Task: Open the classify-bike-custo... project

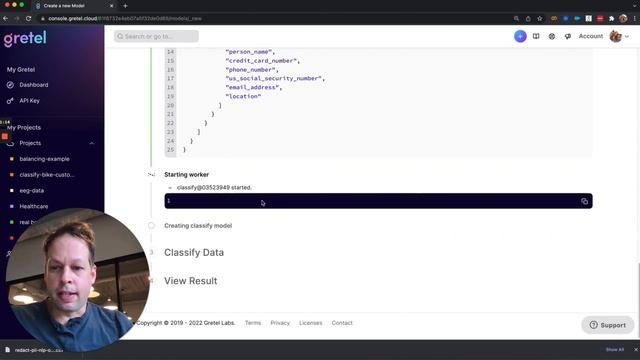Action: coord(47,175)
